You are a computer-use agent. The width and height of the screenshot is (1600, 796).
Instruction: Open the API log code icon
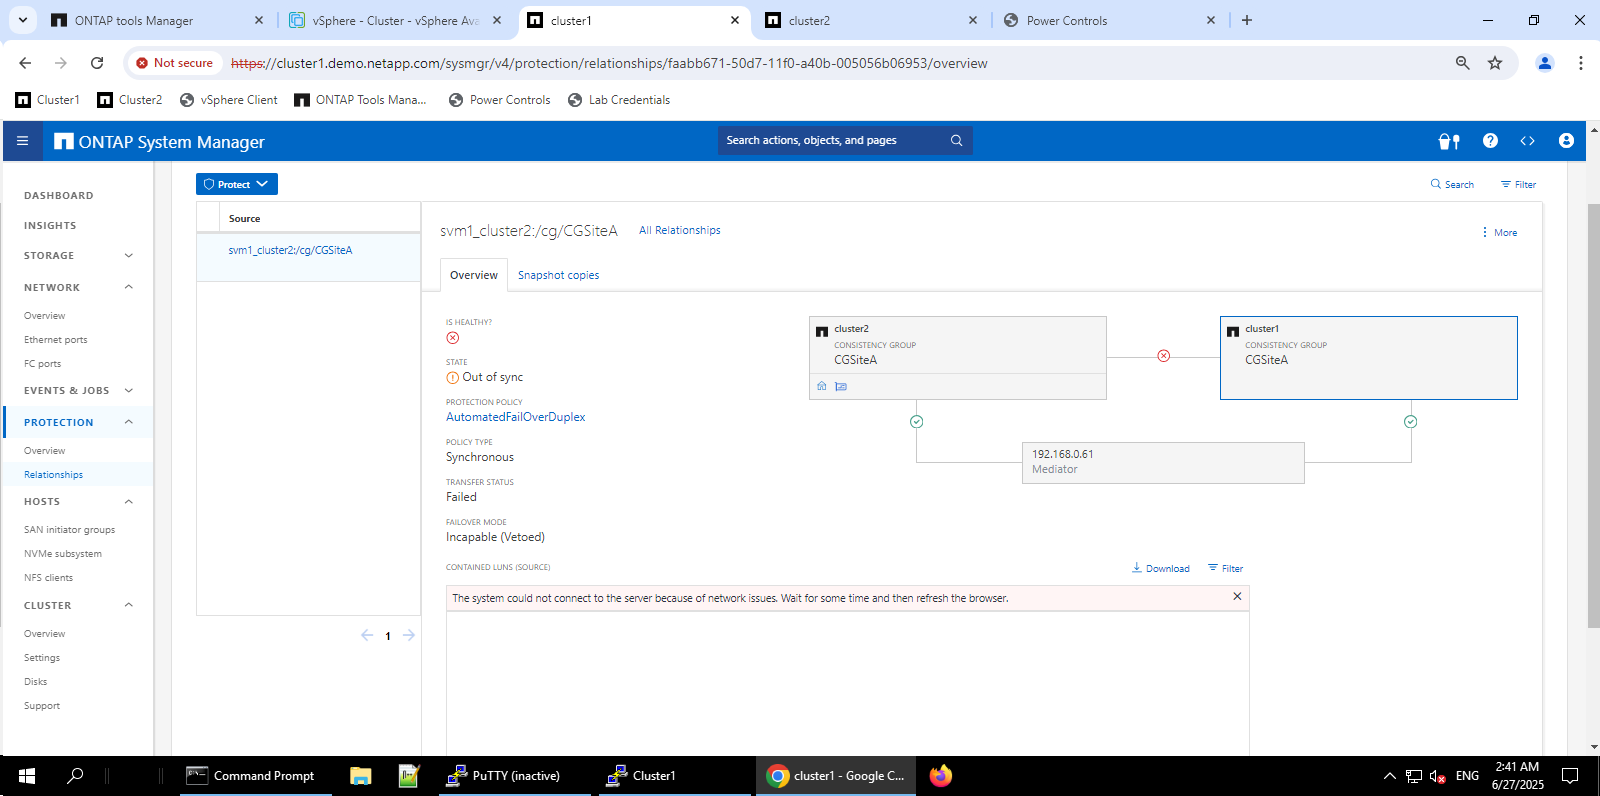(x=1527, y=141)
